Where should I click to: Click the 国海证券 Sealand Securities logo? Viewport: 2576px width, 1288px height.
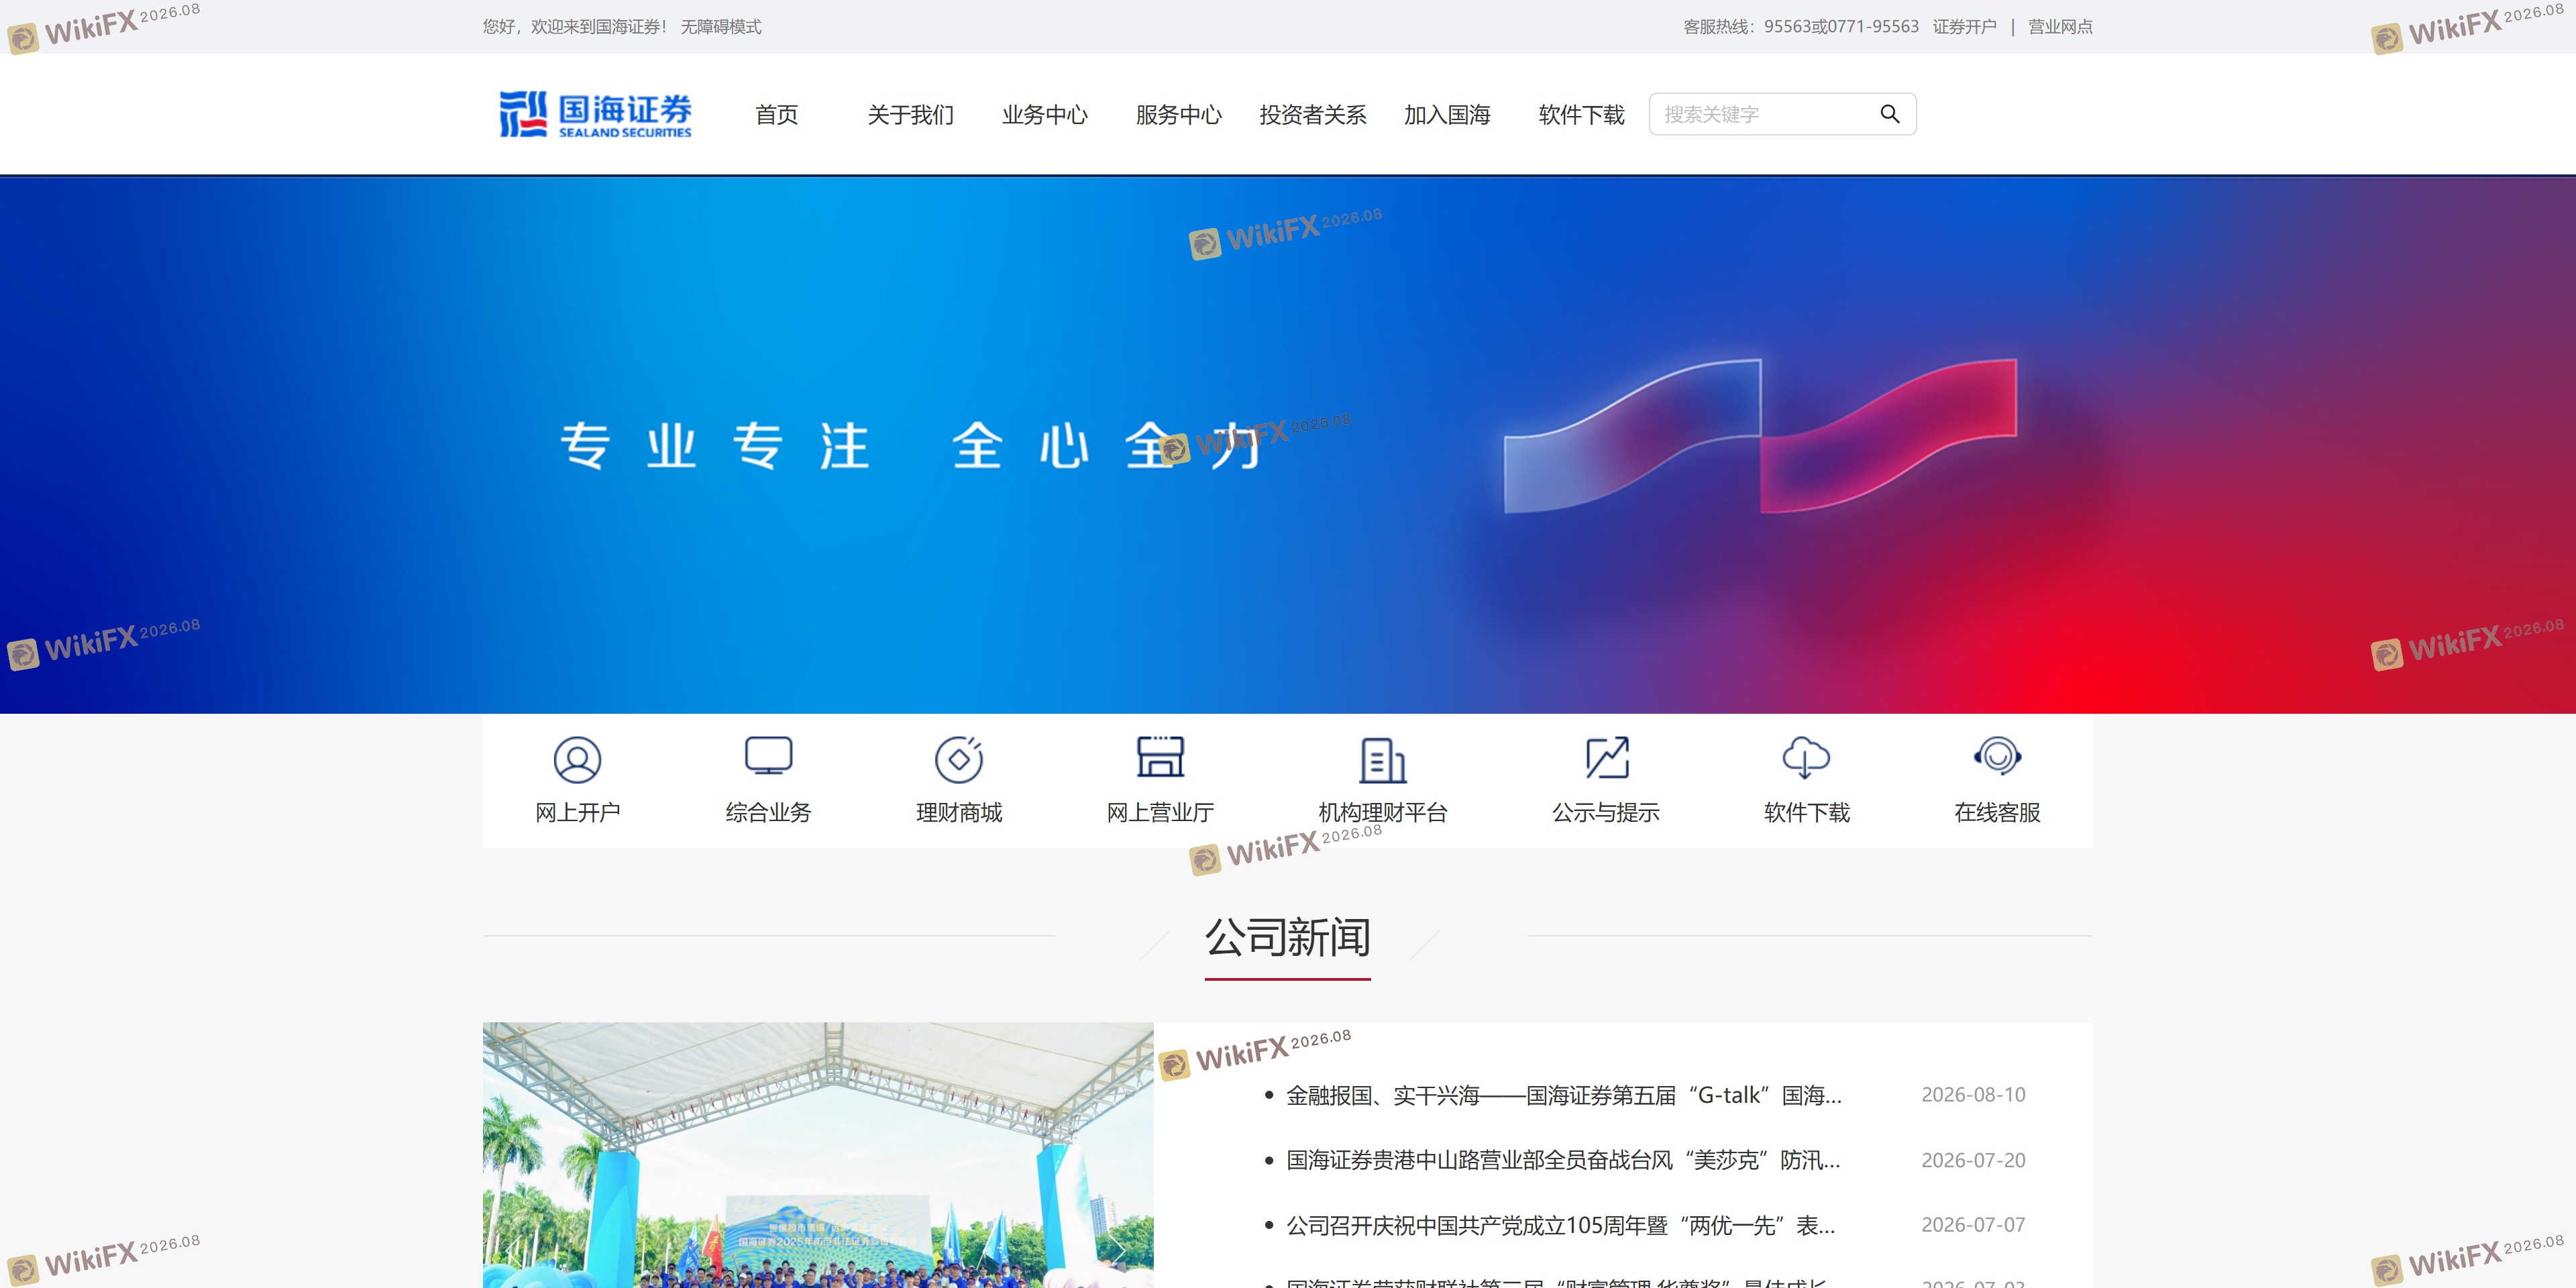(596, 114)
